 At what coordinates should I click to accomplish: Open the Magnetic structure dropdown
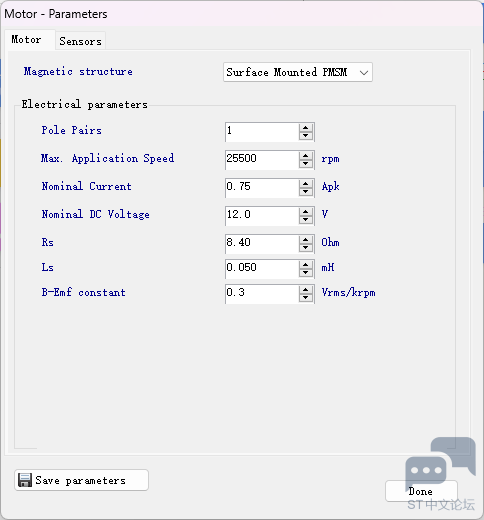click(298, 72)
